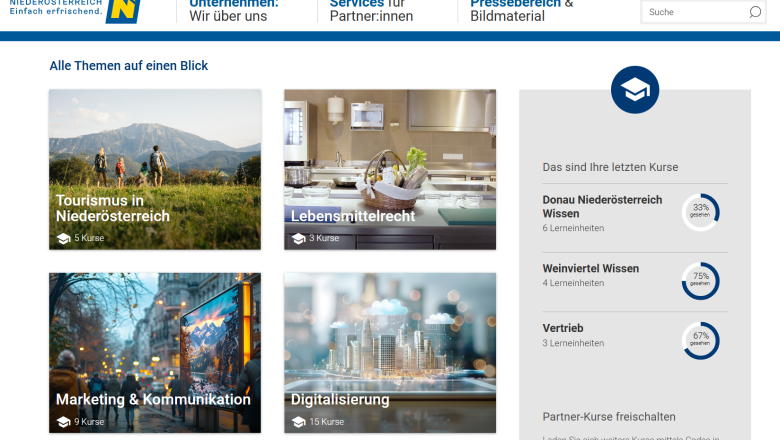Click graduation cap icon beside 9 Kurse

click(x=63, y=422)
